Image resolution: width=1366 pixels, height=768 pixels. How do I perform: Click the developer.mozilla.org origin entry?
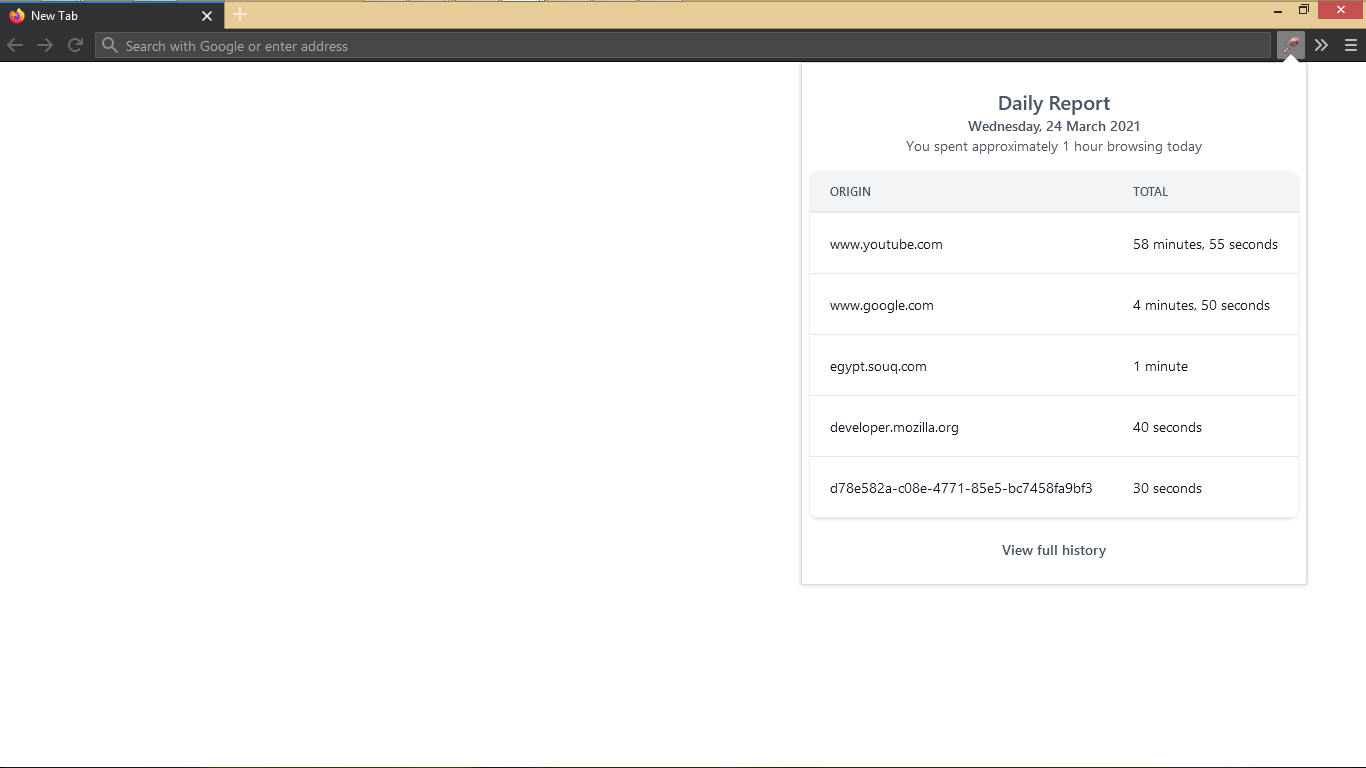[894, 428]
